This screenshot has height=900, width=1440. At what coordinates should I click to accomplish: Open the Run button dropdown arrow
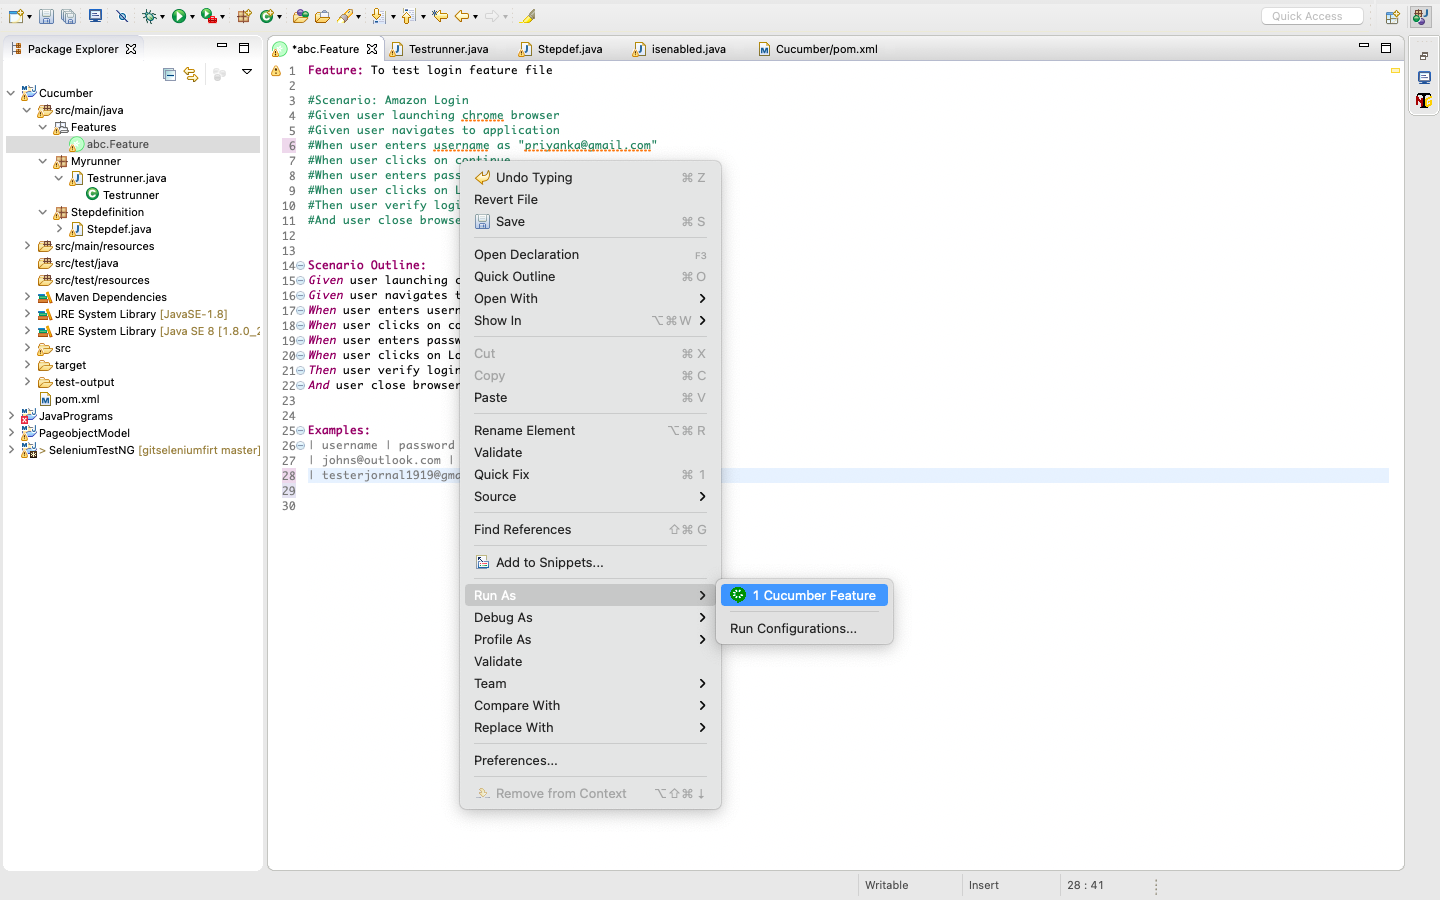tap(191, 16)
